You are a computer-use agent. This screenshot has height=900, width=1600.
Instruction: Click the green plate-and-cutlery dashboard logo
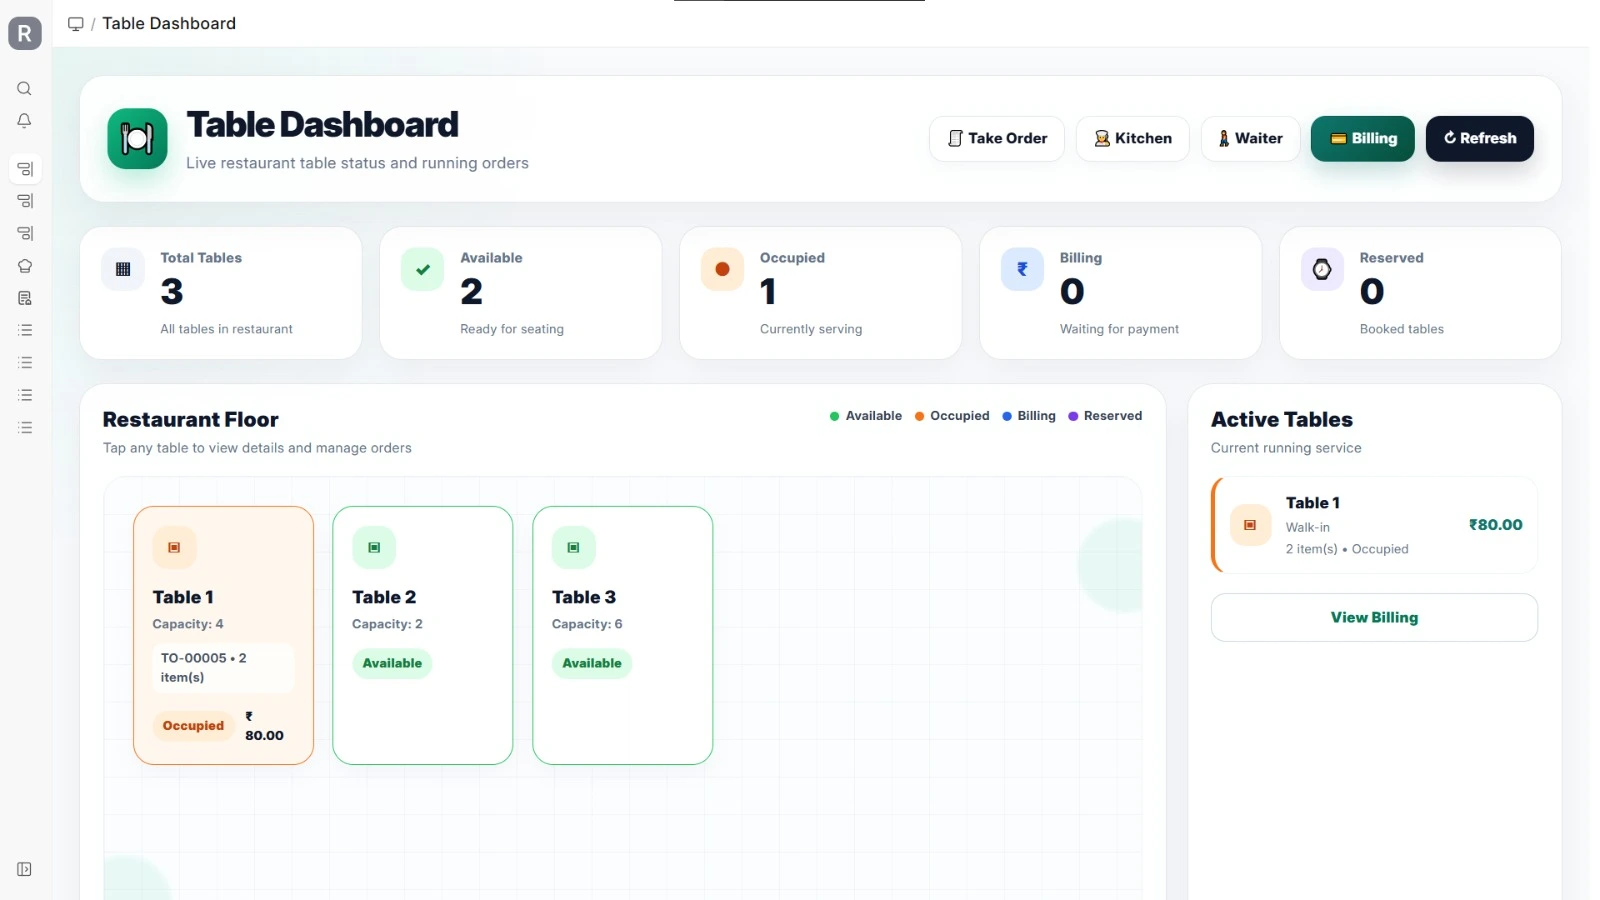tap(137, 138)
